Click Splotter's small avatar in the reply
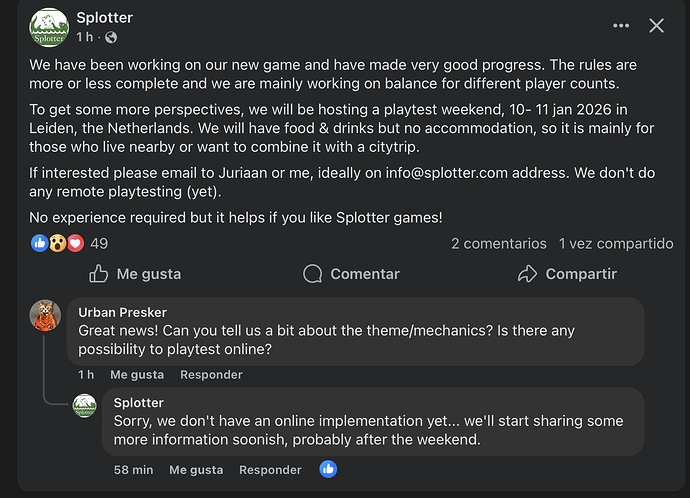 point(85,405)
